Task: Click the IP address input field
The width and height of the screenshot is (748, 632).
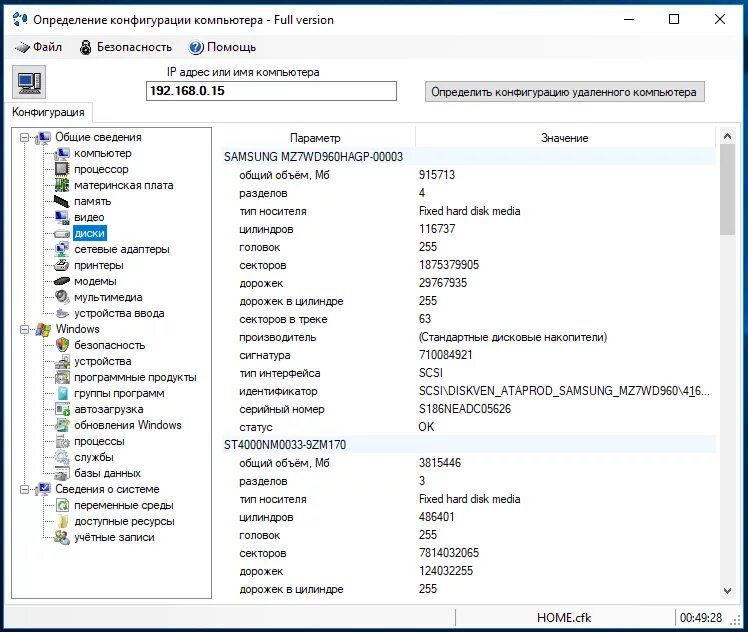Action: tap(271, 91)
